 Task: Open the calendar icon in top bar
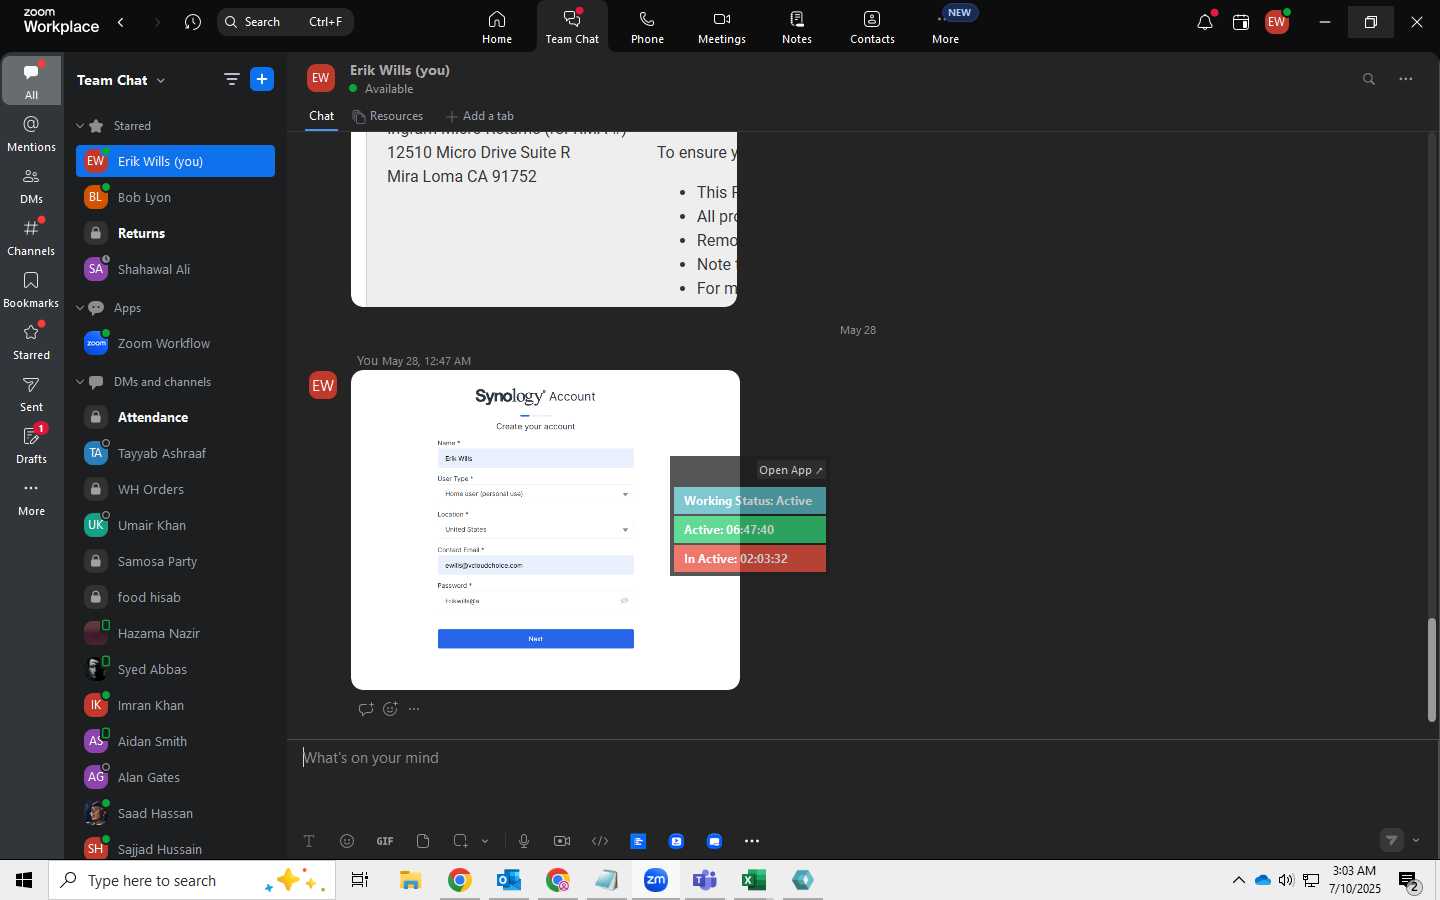point(1241,22)
